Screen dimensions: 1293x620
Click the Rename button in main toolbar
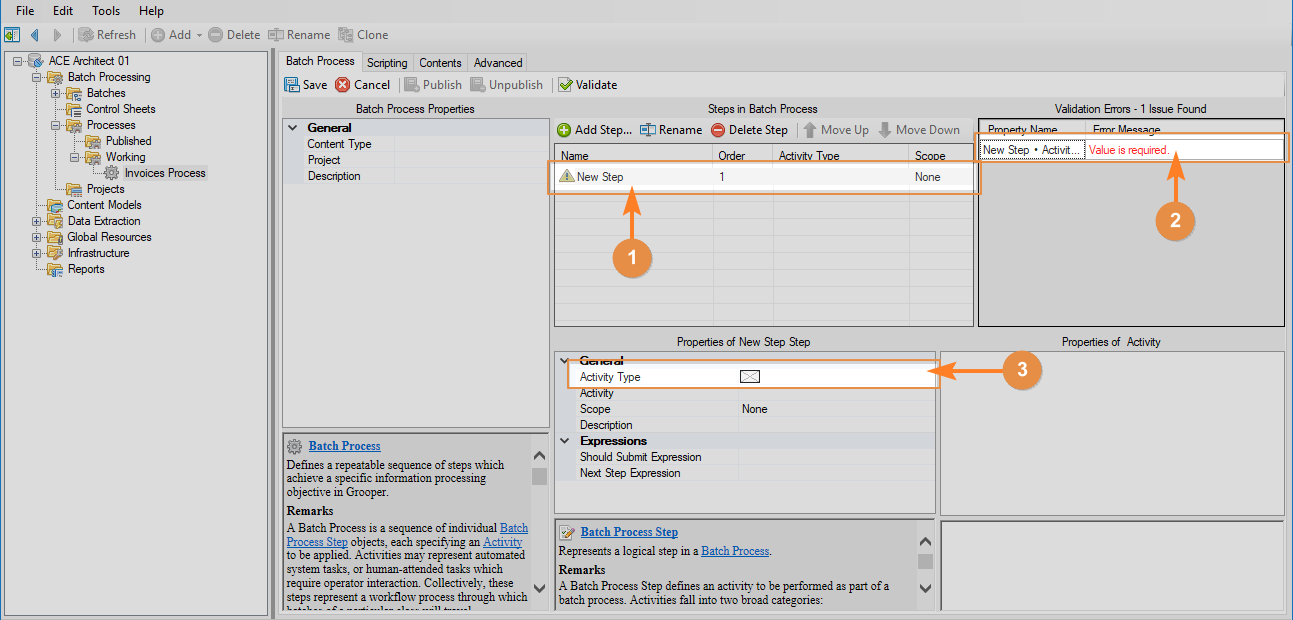point(299,35)
